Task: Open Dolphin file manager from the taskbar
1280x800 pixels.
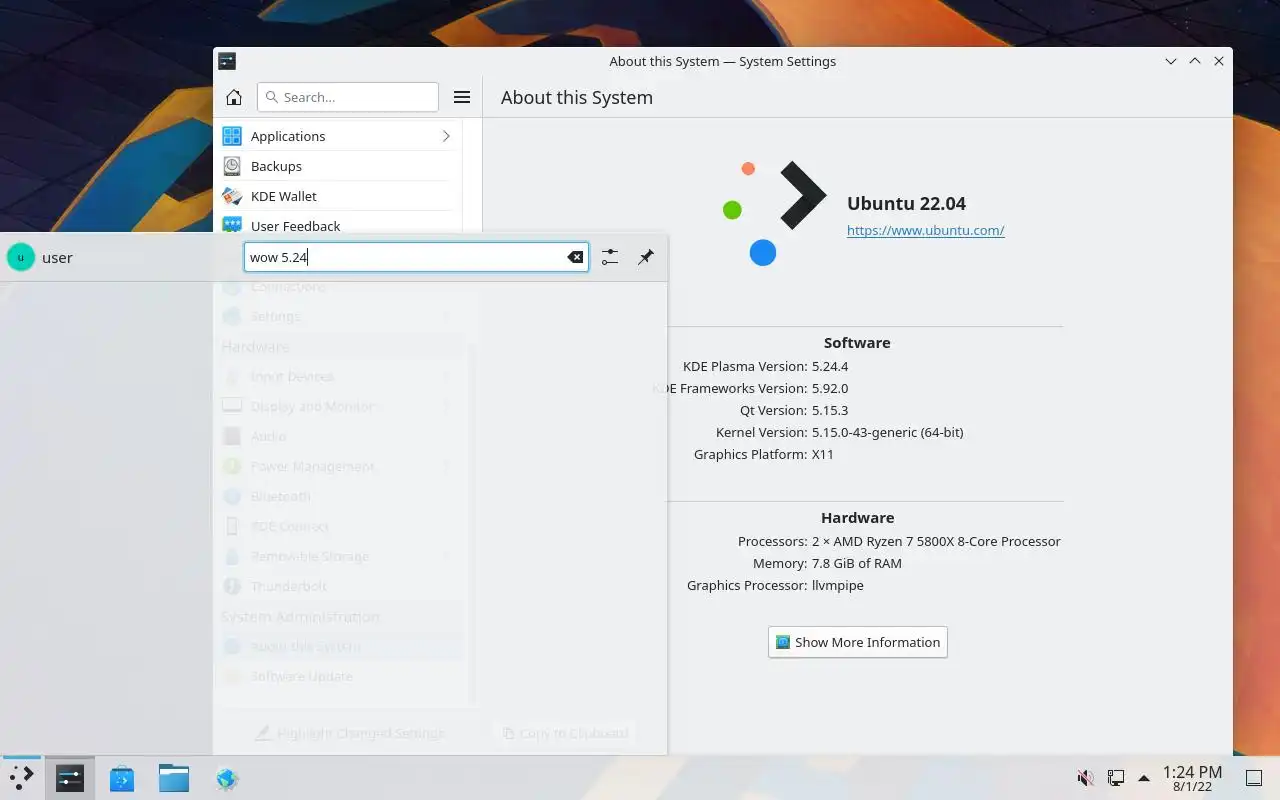Action: point(174,778)
